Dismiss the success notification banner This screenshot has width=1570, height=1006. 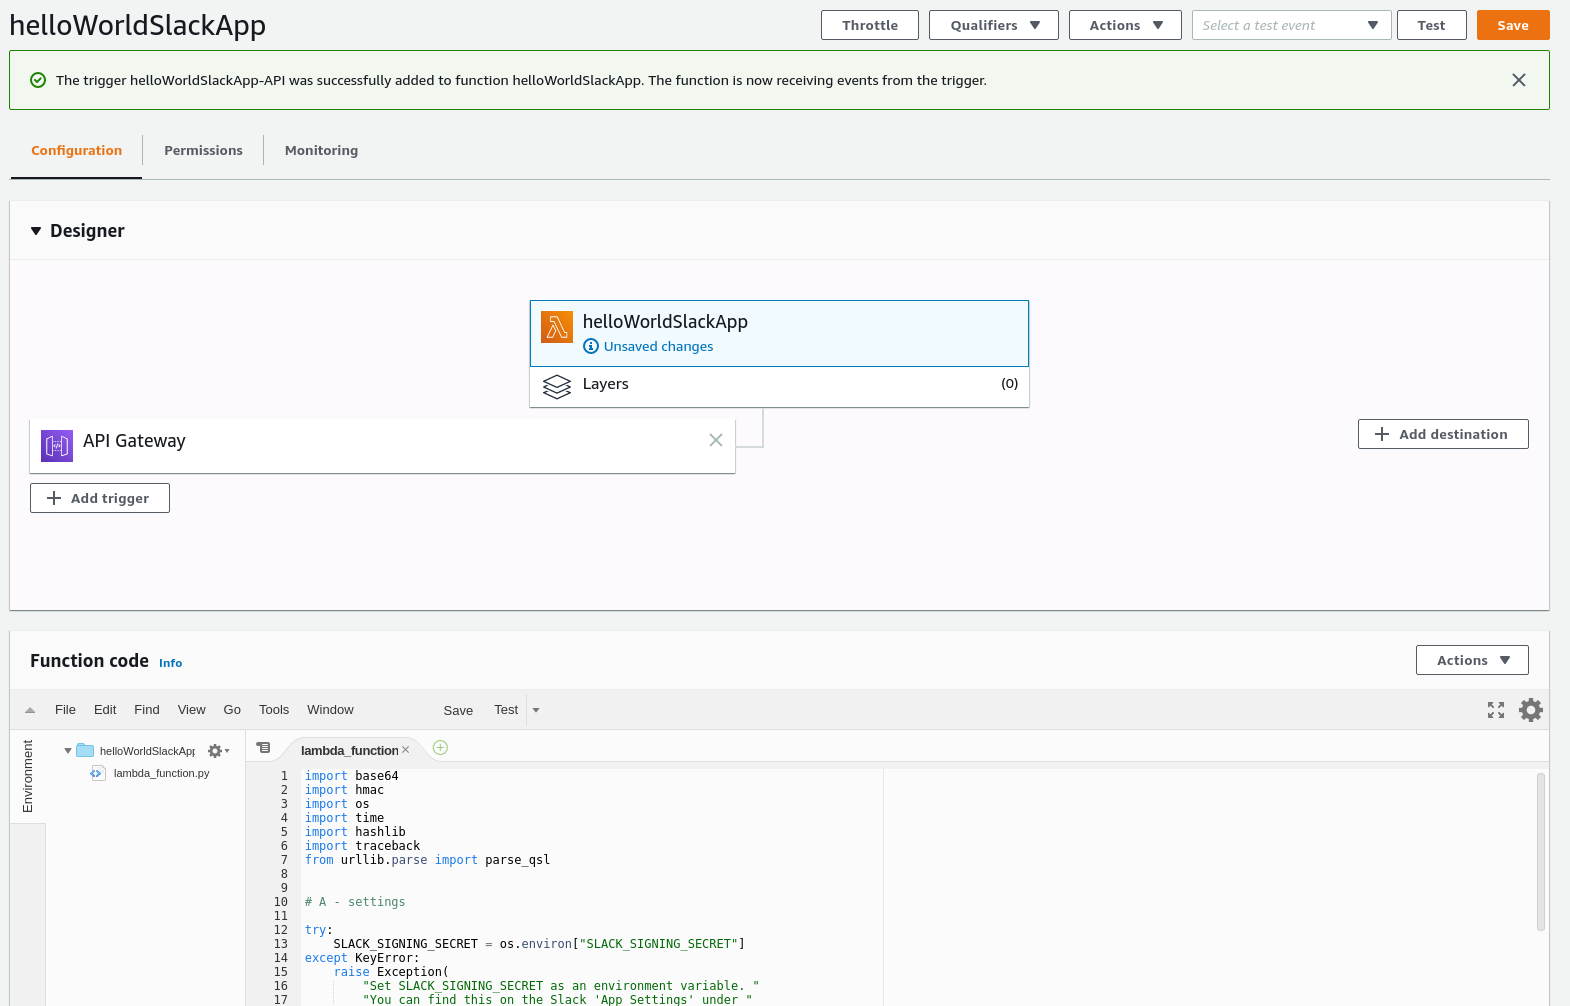1519,80
